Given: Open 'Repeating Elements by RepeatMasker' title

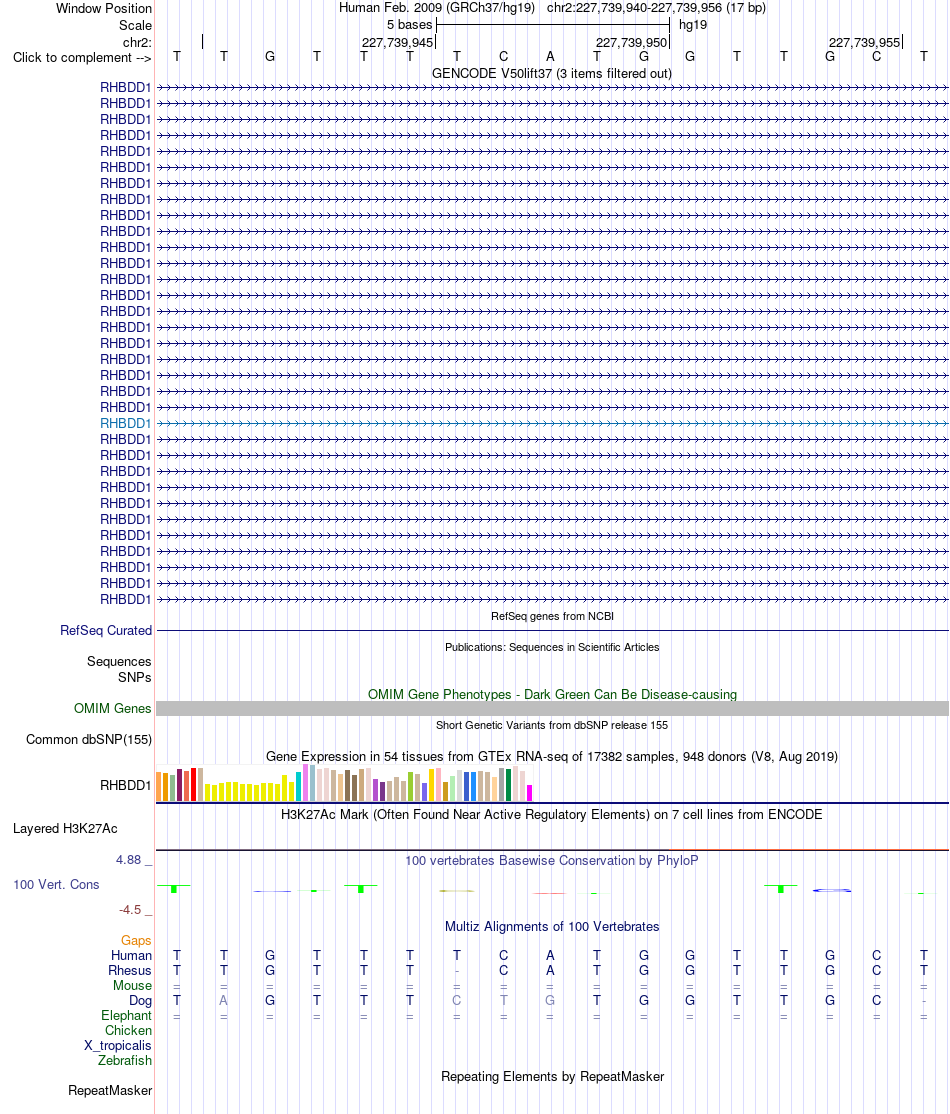Looking at the screenshot, I should 552,1076.
